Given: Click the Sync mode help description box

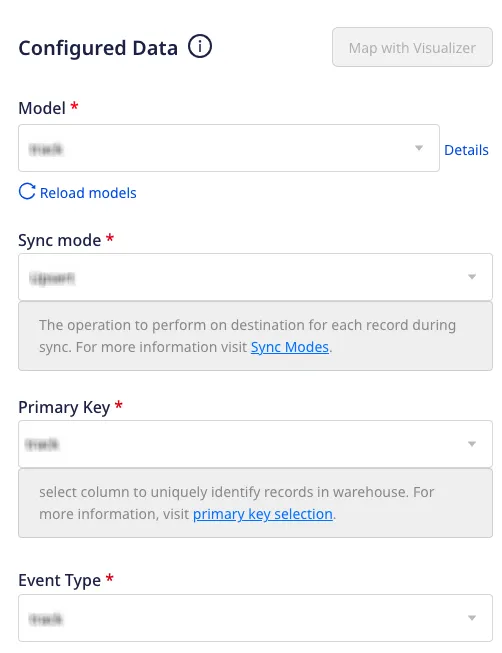Looking at the screenshot, I should pos(255,336).
